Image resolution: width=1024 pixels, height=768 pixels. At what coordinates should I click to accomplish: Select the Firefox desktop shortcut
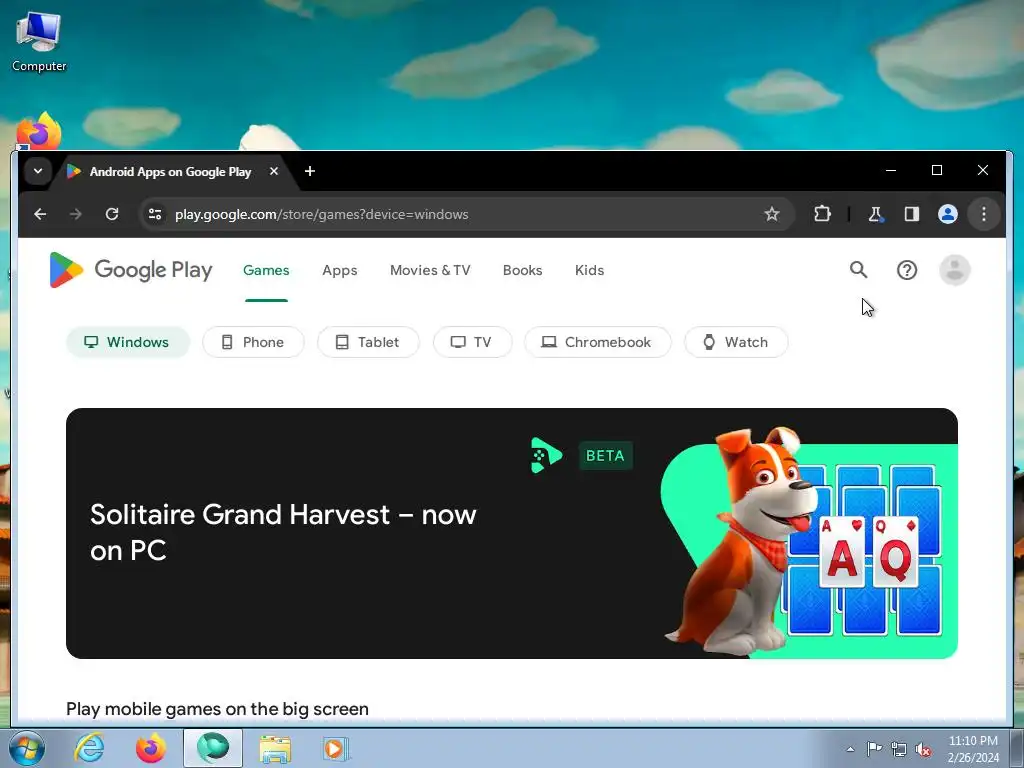[39, 131]
